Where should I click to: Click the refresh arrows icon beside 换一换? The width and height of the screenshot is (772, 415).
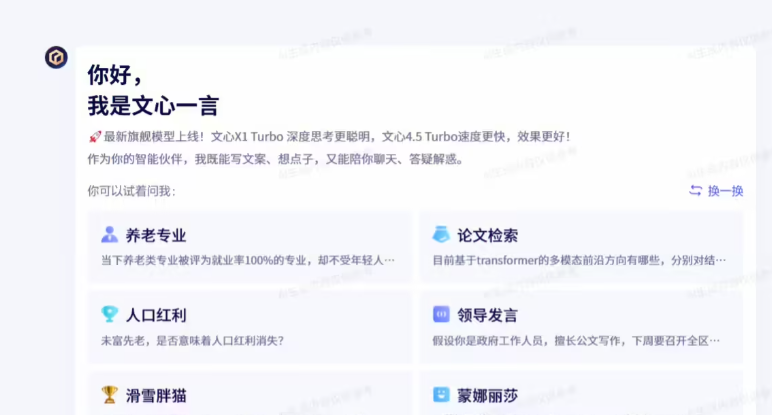[695, 191]
